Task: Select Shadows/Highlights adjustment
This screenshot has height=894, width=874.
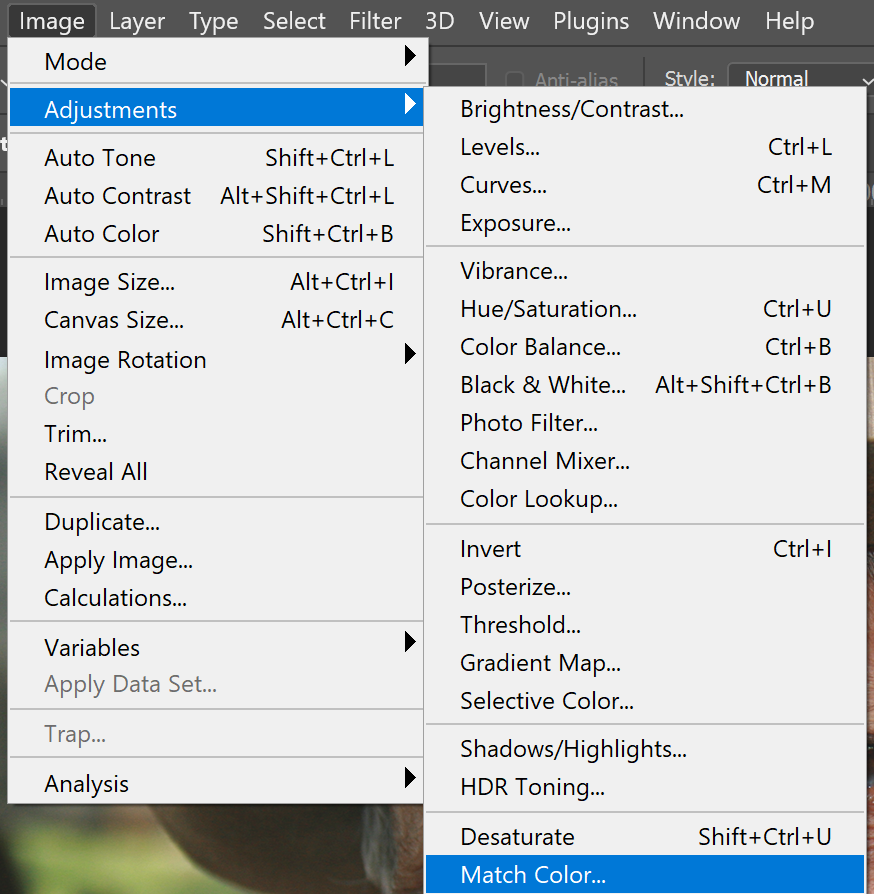Action: (x=645, y=749)
